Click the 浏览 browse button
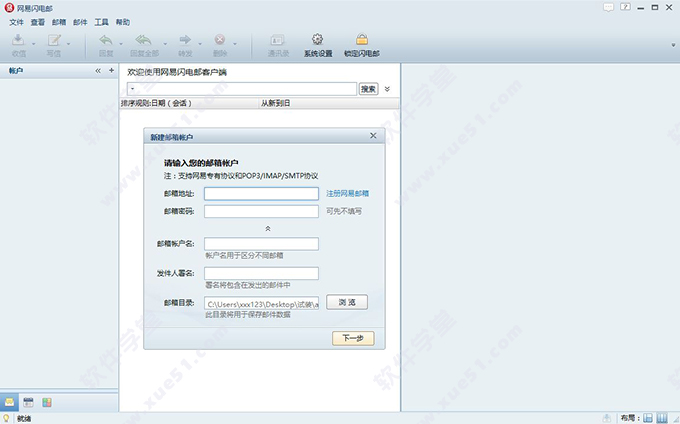This screenshot has height=424, width=680. [347, 302]
